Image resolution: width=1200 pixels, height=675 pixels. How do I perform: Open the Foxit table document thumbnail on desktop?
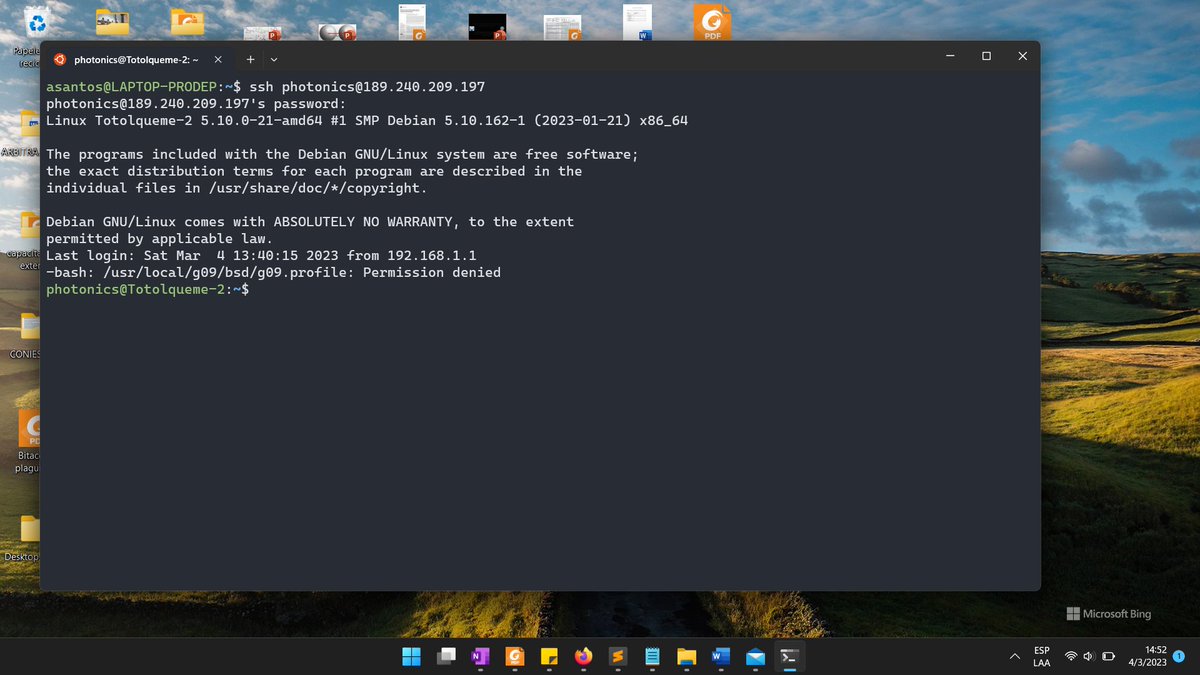563,28
